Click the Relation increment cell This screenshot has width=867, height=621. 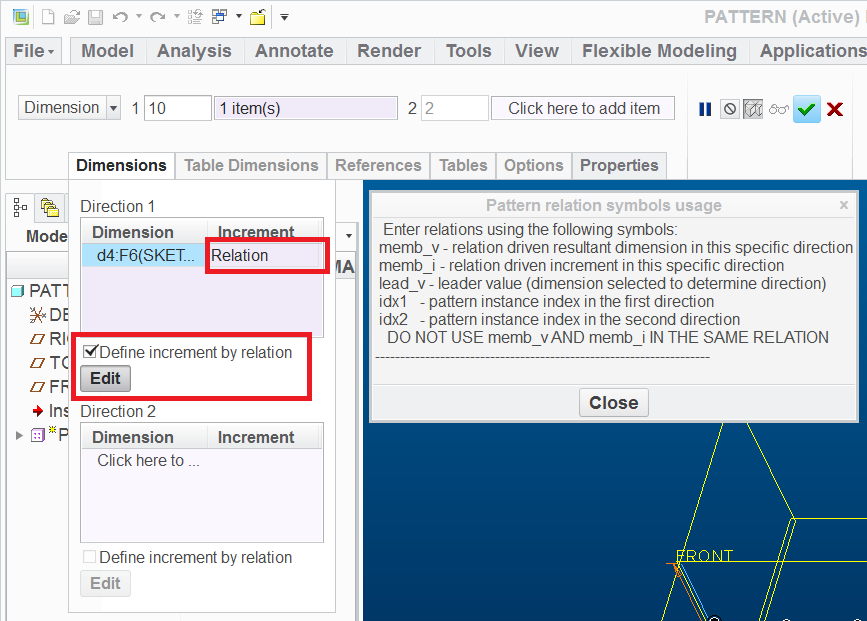(266, 255)
